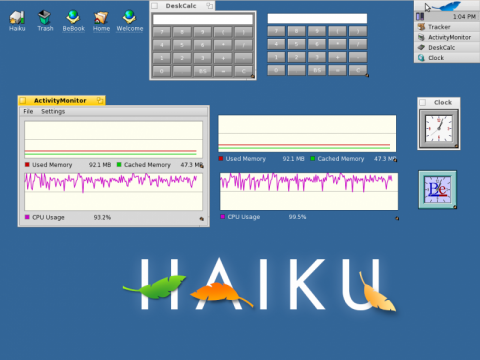
Task: Select Clock in the Deskbar
Action: (447, 58)
